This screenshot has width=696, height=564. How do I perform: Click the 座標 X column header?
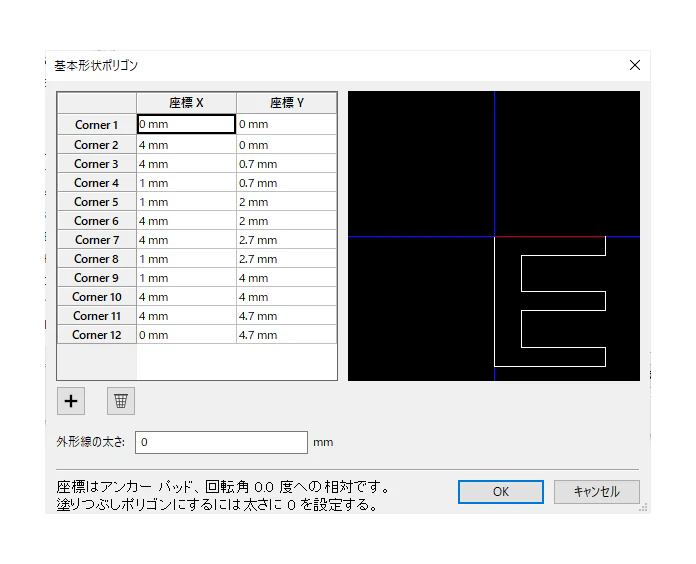pyautogui.click(x=186, y=103)
